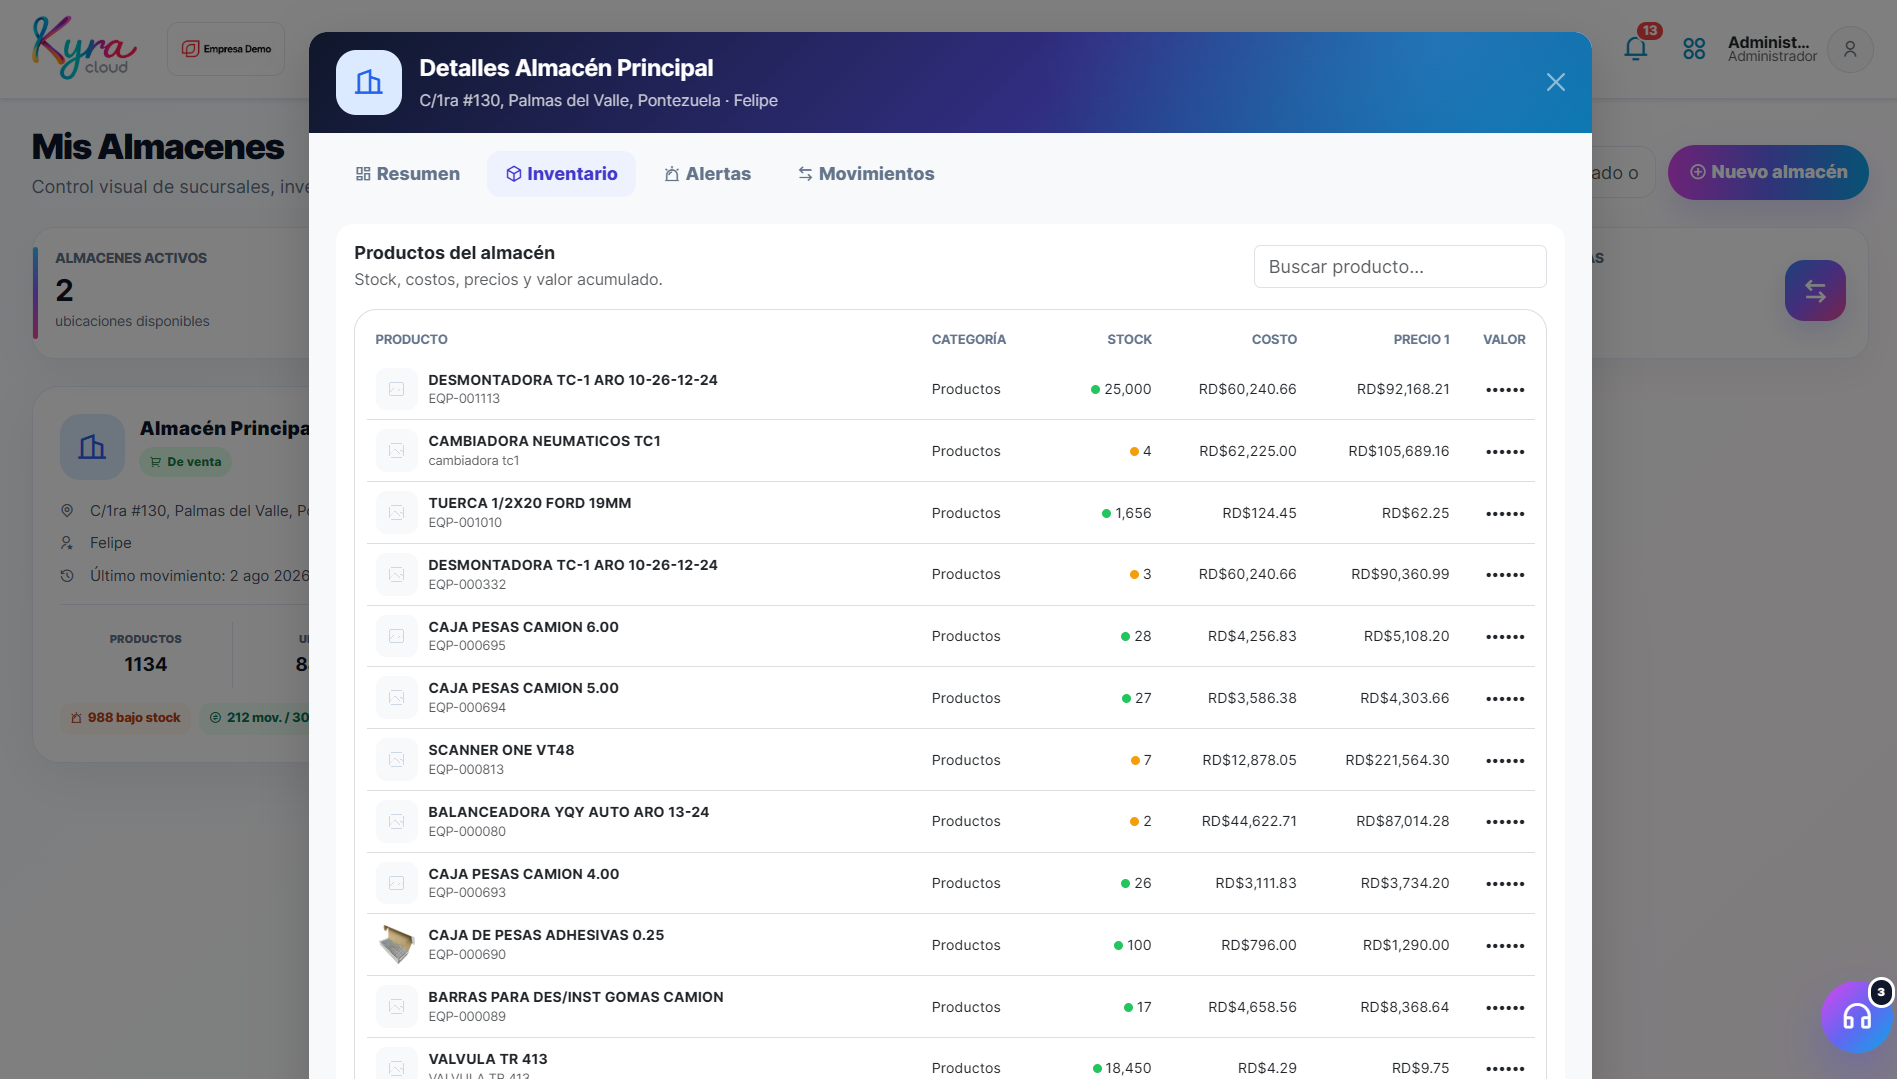Click the transfer arrows purple icon
Image resolution: width=1897 pixels, height=1079 pixels.
(x=1815, y=291)
